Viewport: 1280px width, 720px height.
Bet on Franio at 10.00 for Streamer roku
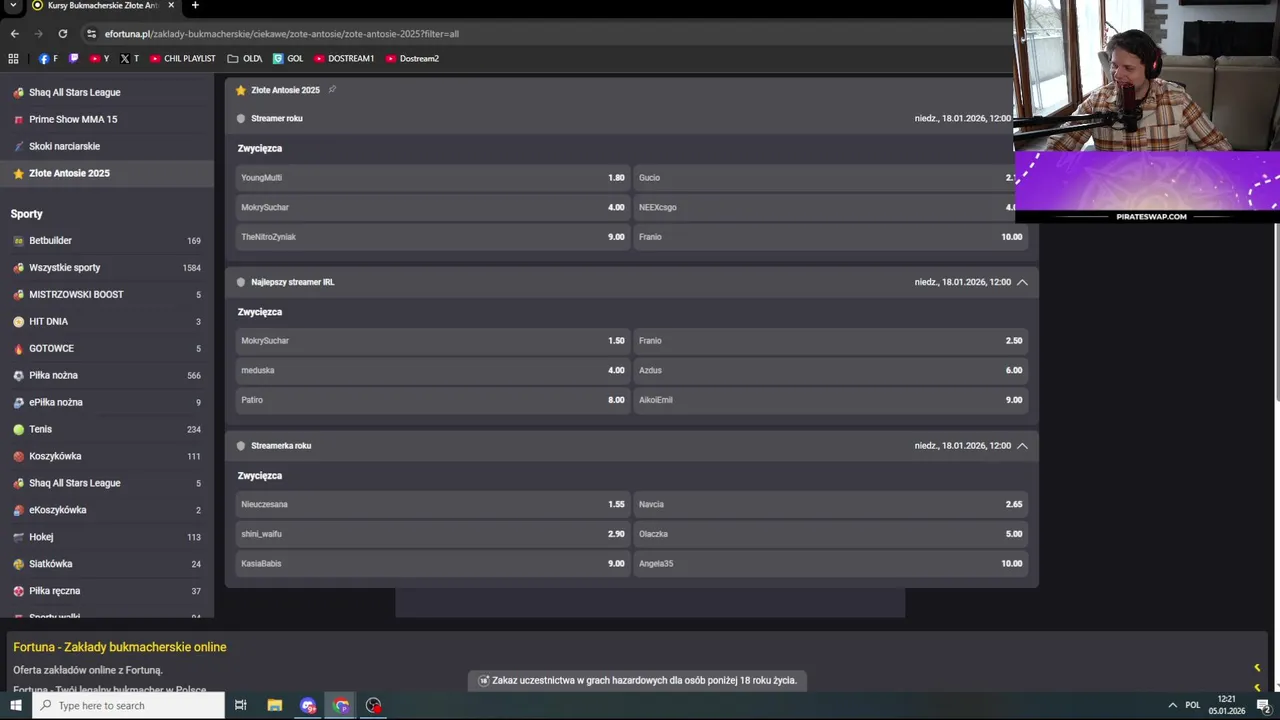point(831,237)
